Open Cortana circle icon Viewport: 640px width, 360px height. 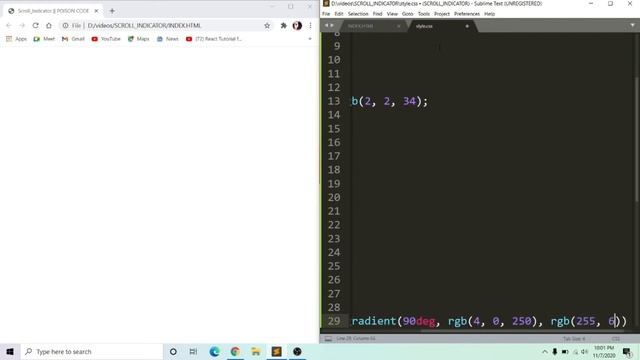tap(173, 351)
